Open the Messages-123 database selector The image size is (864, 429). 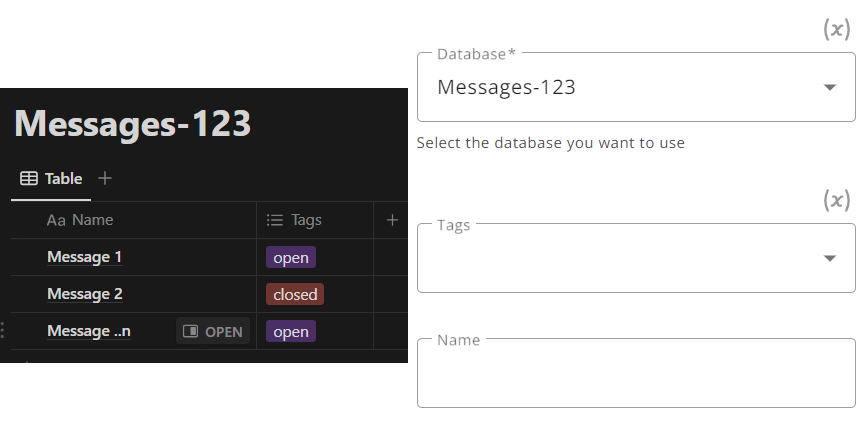(636, 87)
